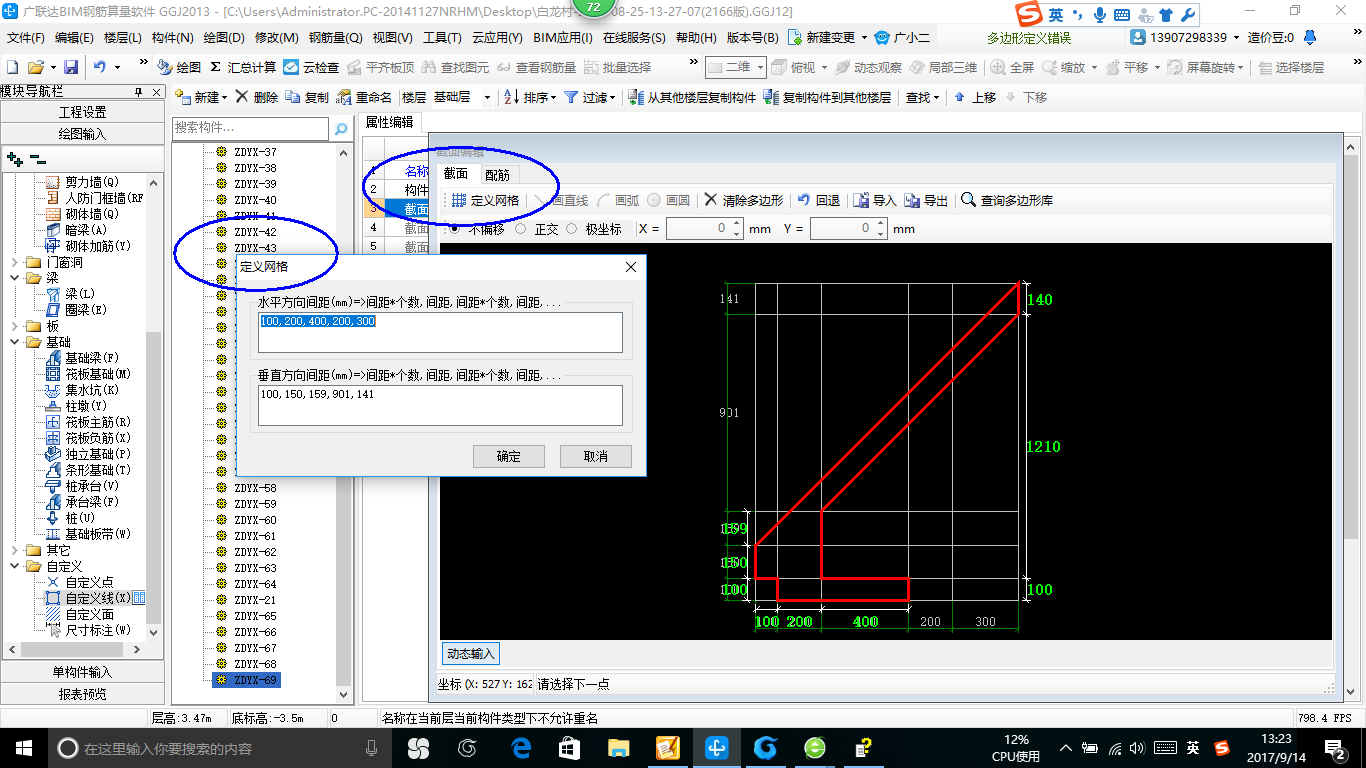Viewport: 1366px width, 768px height.
Task: Open the 新建 dropdown menu
Action: (x=202, y=97)
